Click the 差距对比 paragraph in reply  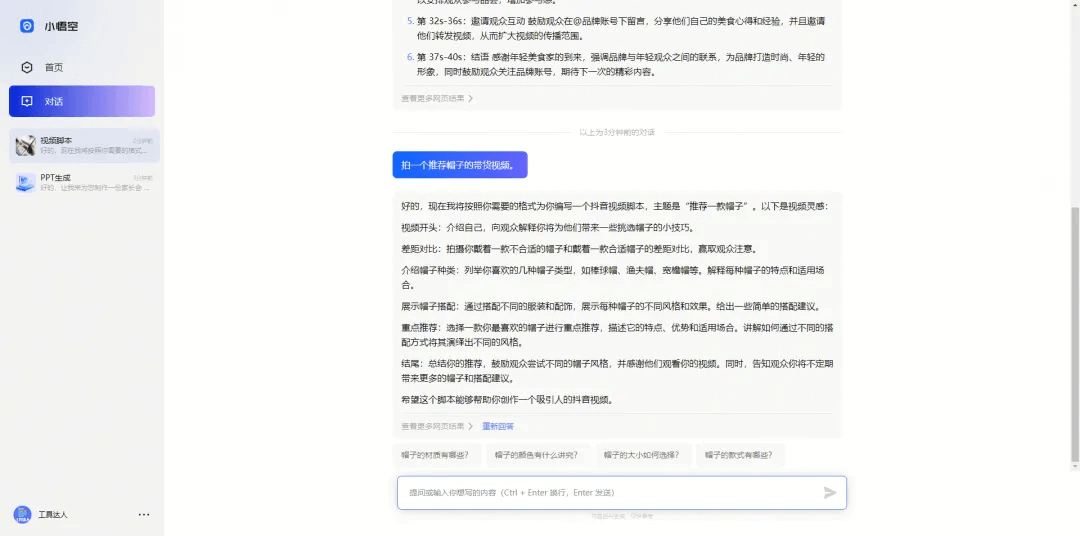(579, 249)
